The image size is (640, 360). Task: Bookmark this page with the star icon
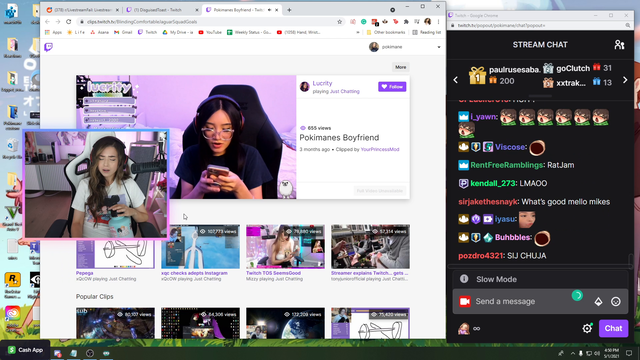(x=339, y=22)
